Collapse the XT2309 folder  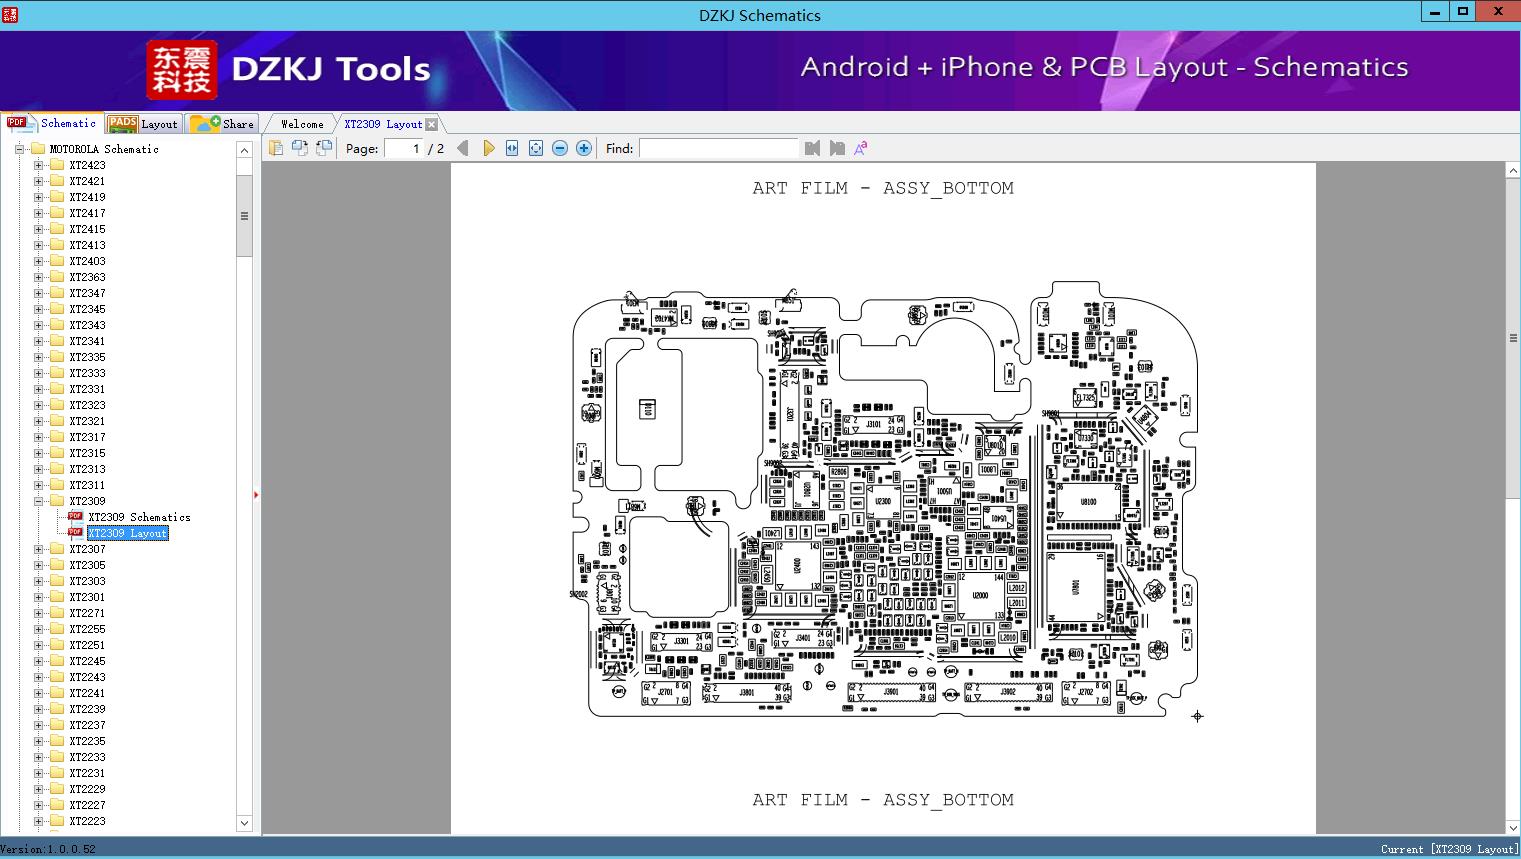(x=38, y=501)
